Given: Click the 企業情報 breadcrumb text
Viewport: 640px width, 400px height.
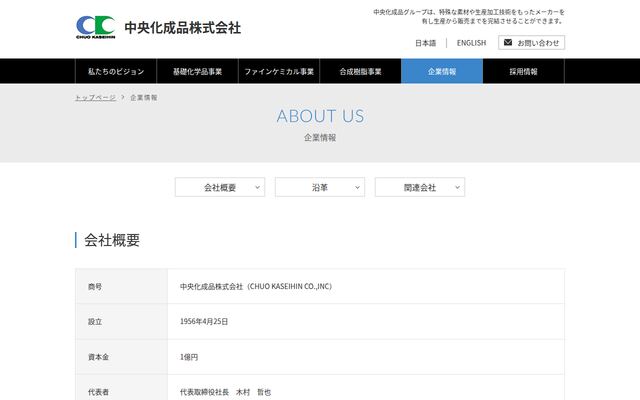Looking at the screenshot, I should tap(144, 98).
